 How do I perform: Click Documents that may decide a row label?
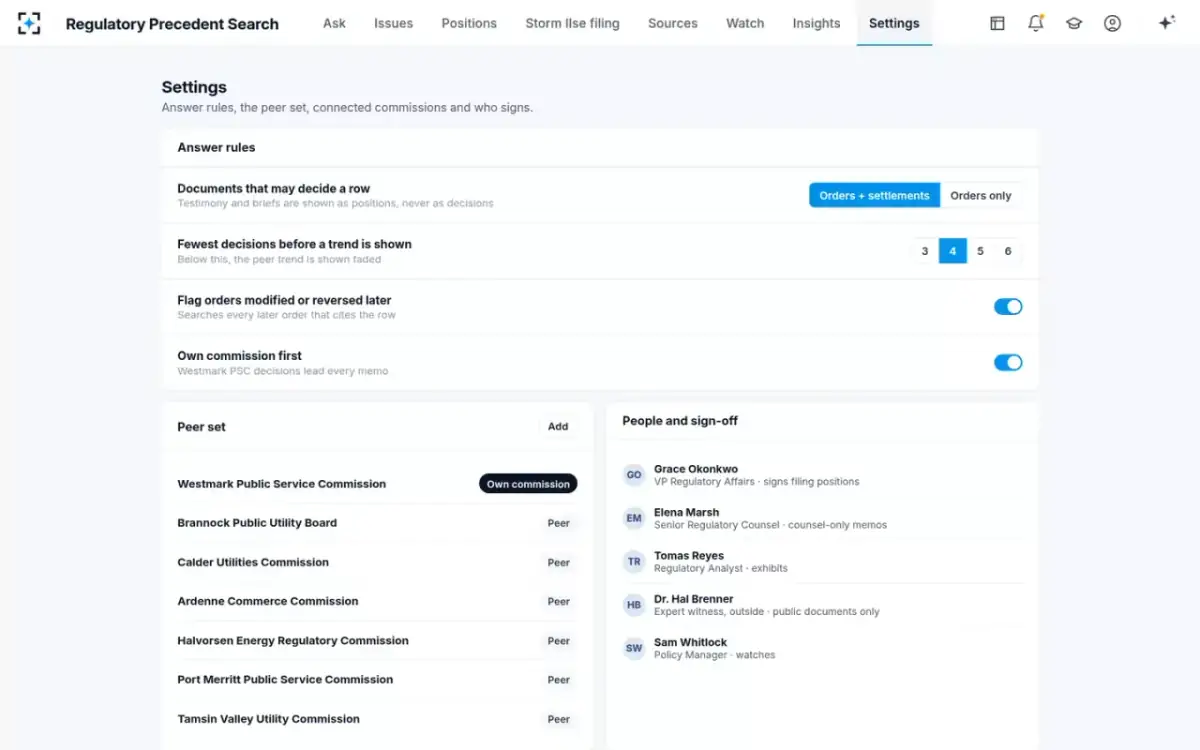click(274, 188)
